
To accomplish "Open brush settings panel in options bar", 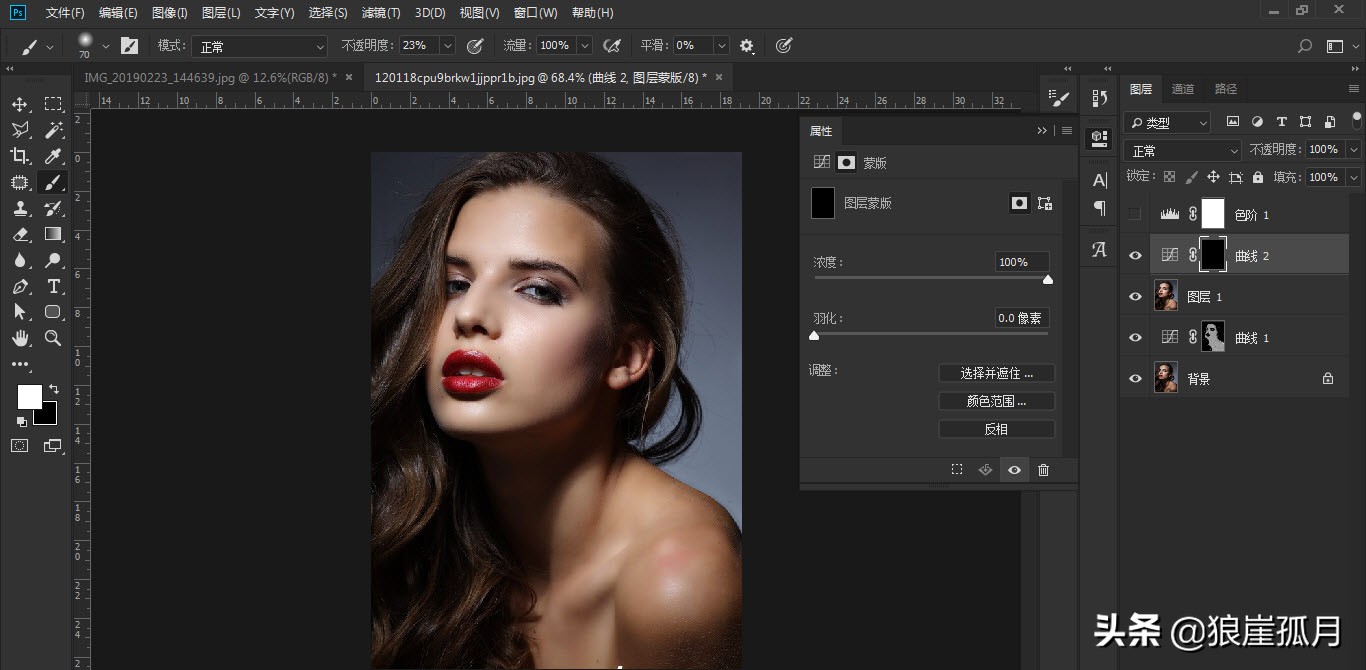I will coord(129,46).
